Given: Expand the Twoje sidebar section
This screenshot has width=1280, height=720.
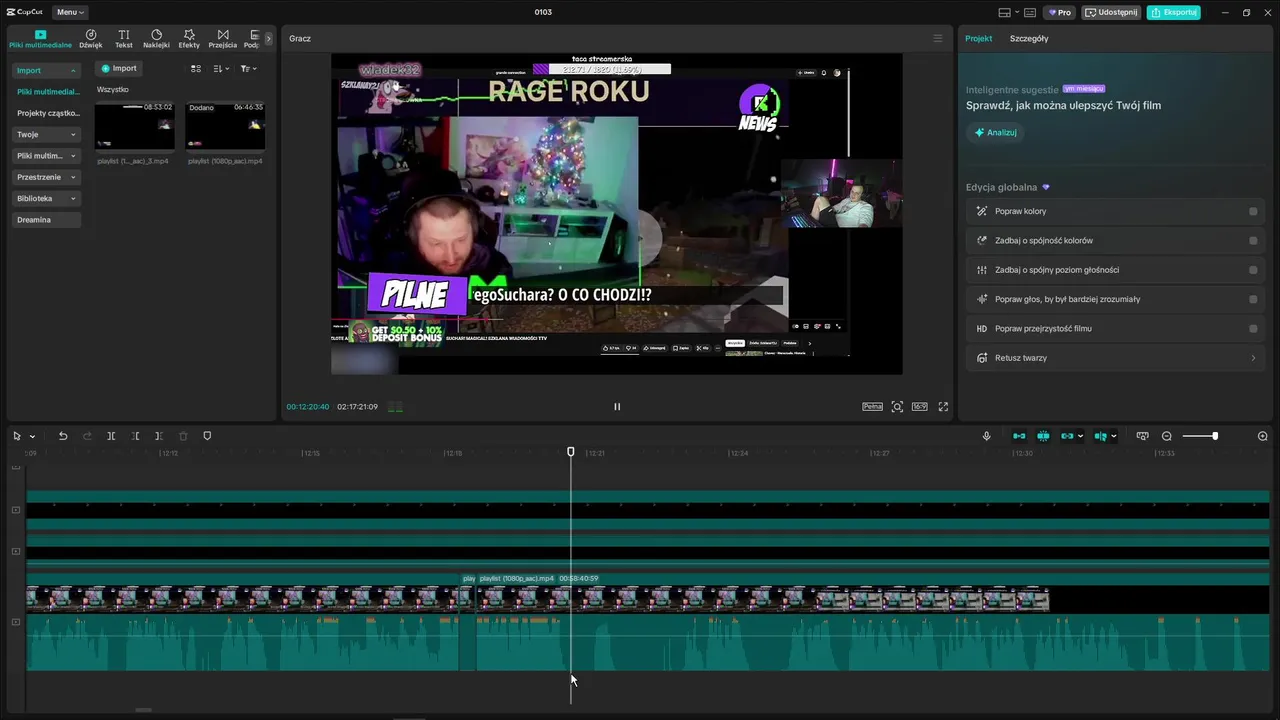Looking at the screenshot, I should pos(46,134).
